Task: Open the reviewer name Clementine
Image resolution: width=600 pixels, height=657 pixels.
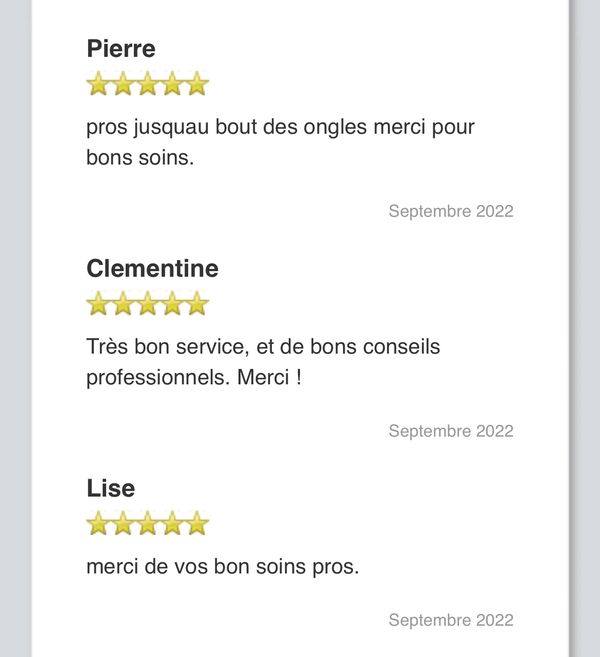Action: point(152,268)
